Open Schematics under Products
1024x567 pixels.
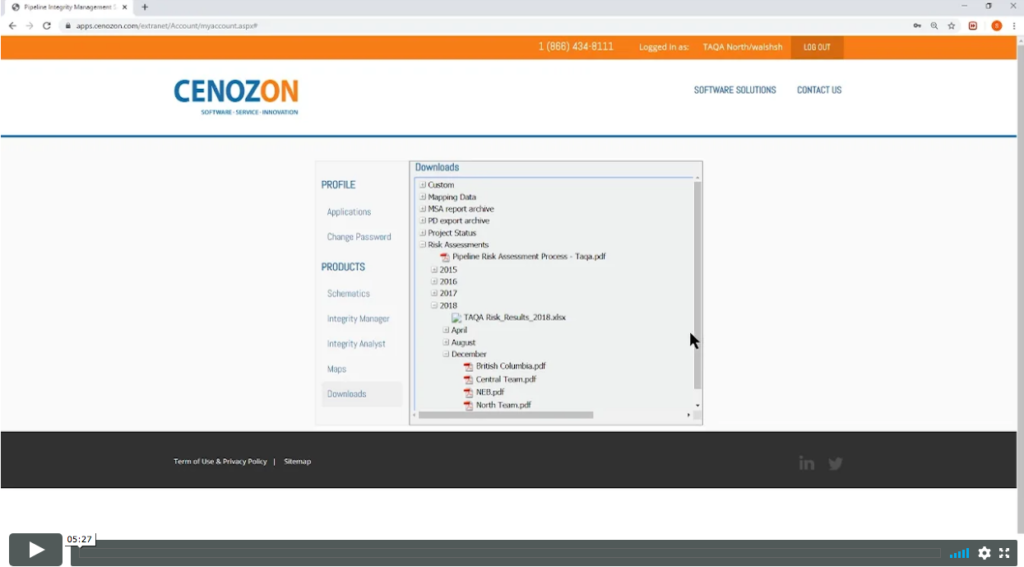point(348,293)
